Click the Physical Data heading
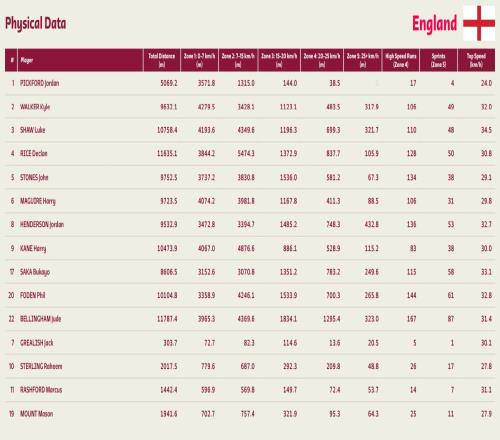Image resolution: width=500 pixels, height=440 pixels. 36,24
